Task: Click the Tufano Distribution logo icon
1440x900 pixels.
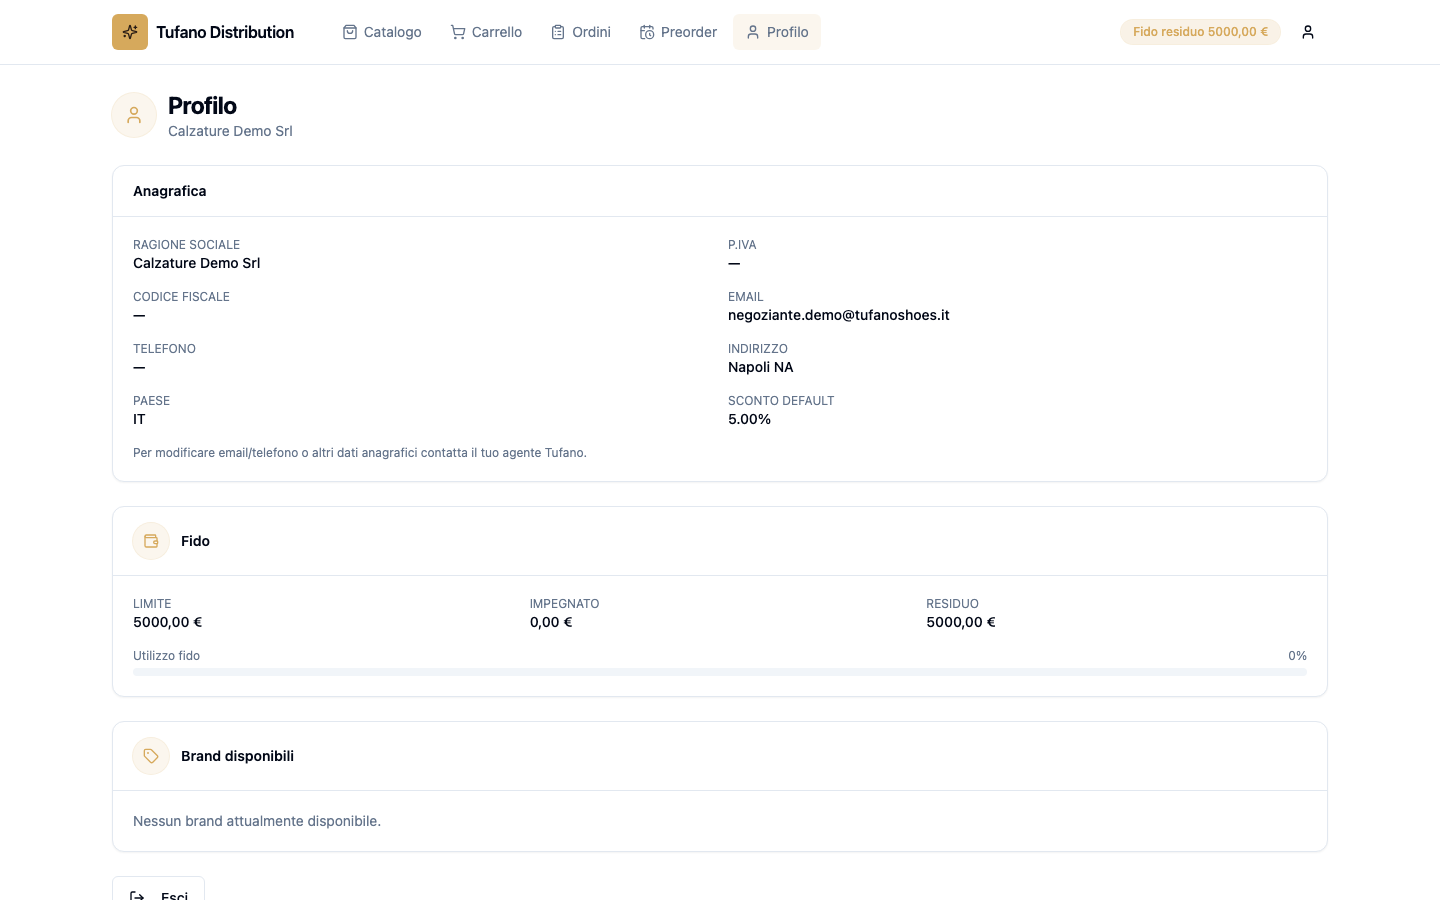Action: pos(130,32)
